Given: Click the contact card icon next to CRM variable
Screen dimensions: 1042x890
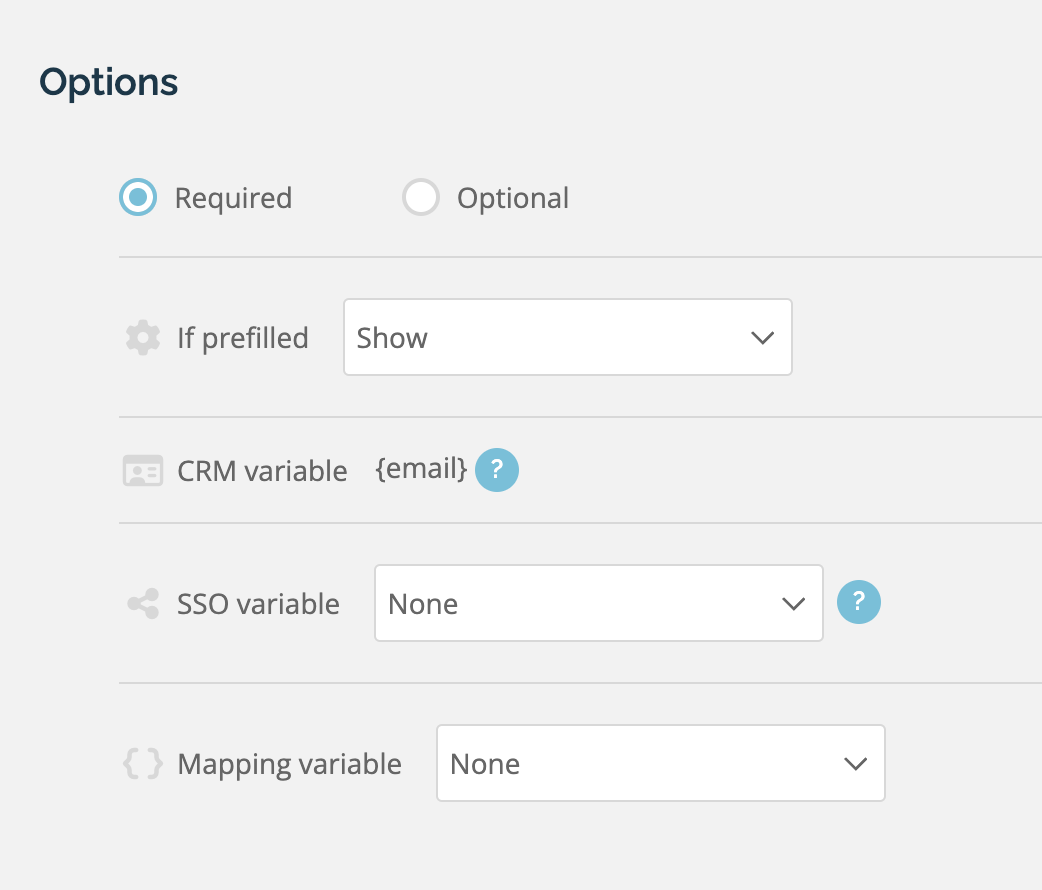Looking at the screenshot, I should tap(142, 470).
